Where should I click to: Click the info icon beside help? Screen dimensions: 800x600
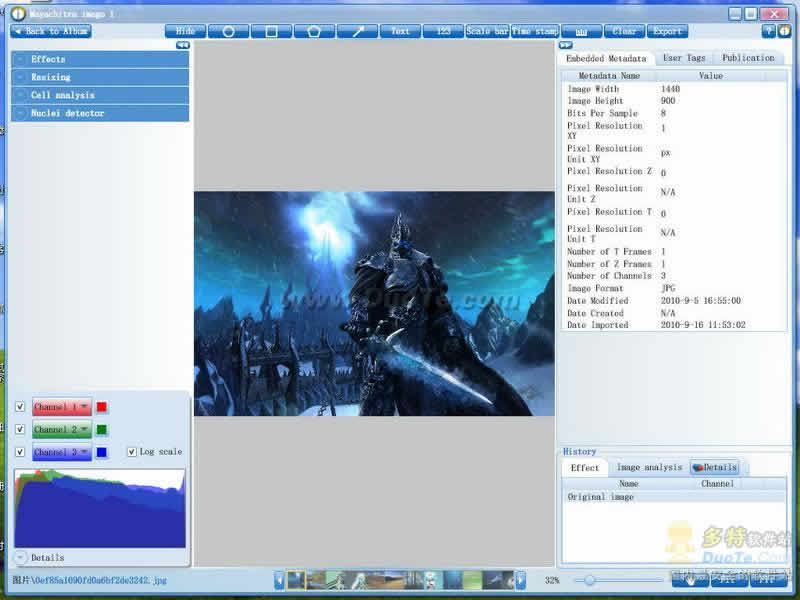(784, 31)
